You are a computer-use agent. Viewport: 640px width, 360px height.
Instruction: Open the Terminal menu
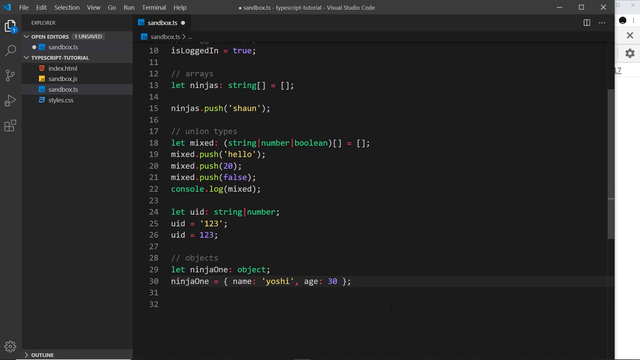[154, 7]
